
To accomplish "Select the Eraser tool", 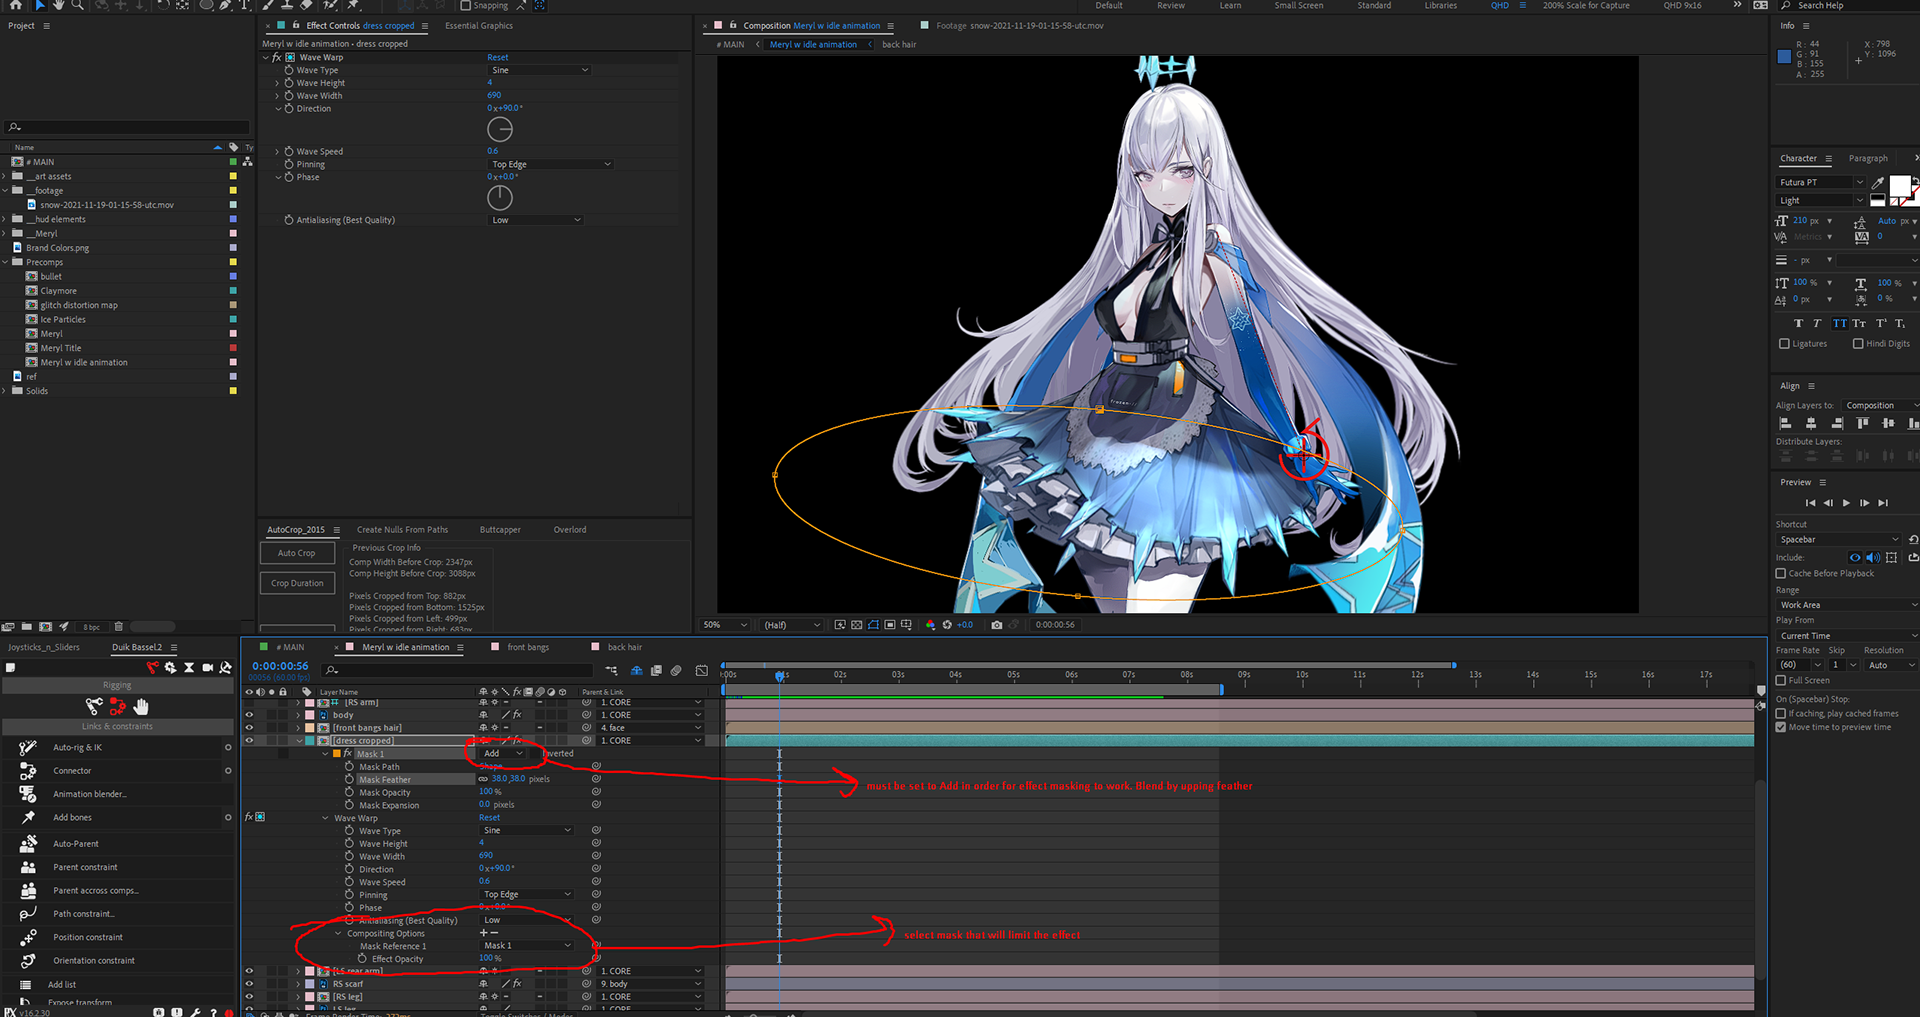I will coord(307,5).
